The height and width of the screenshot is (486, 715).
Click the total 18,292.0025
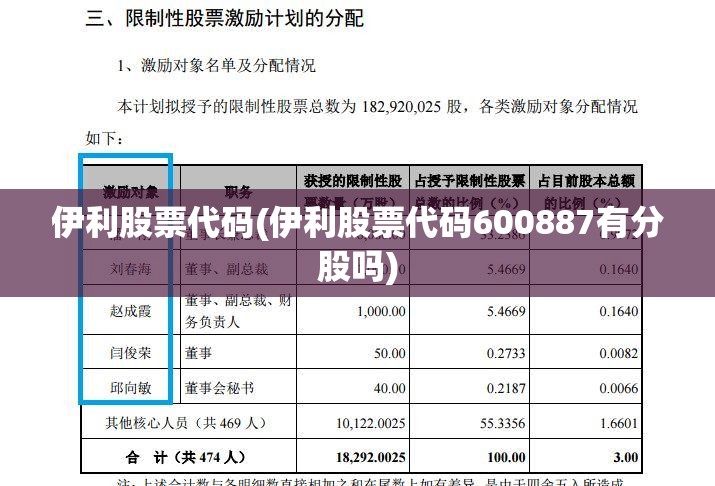coord(371,457)
